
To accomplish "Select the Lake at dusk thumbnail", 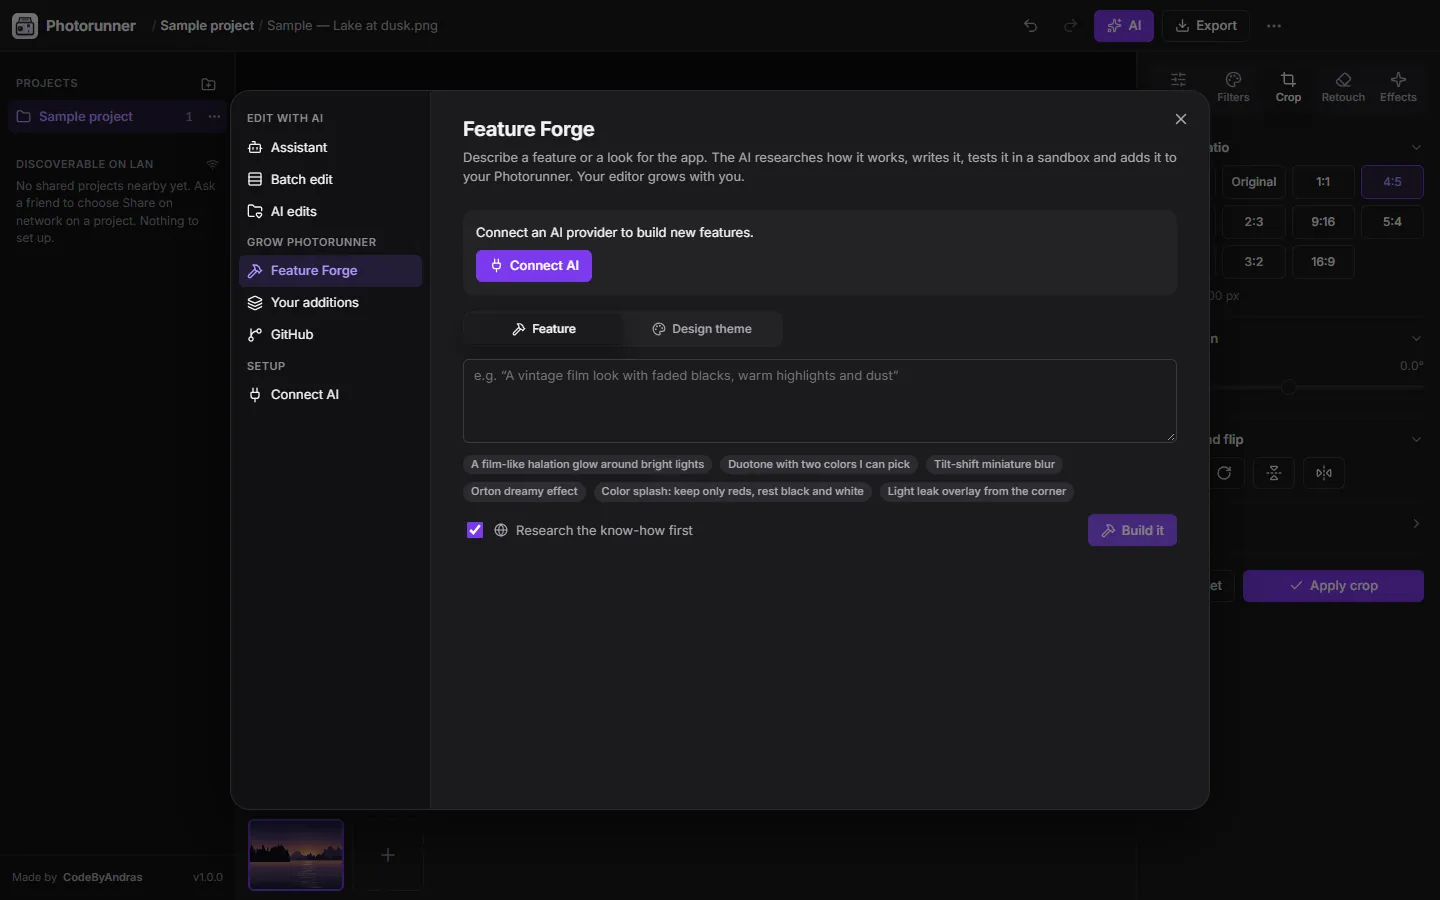I will coord(296,855).
